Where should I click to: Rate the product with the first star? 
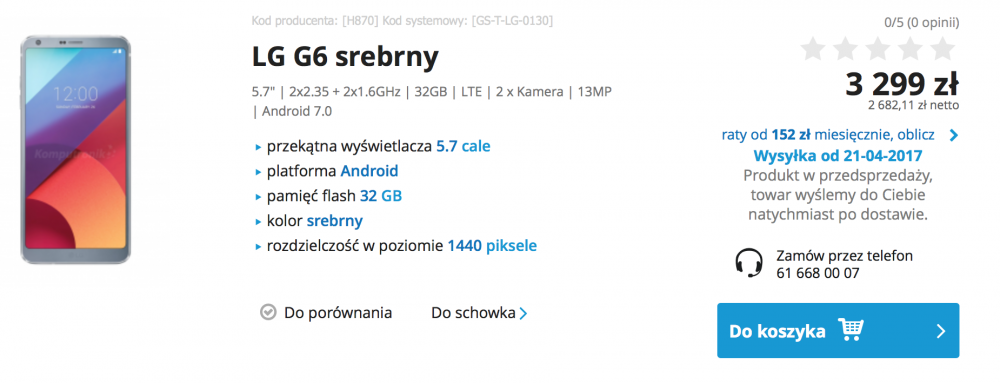tap(812, 49)
